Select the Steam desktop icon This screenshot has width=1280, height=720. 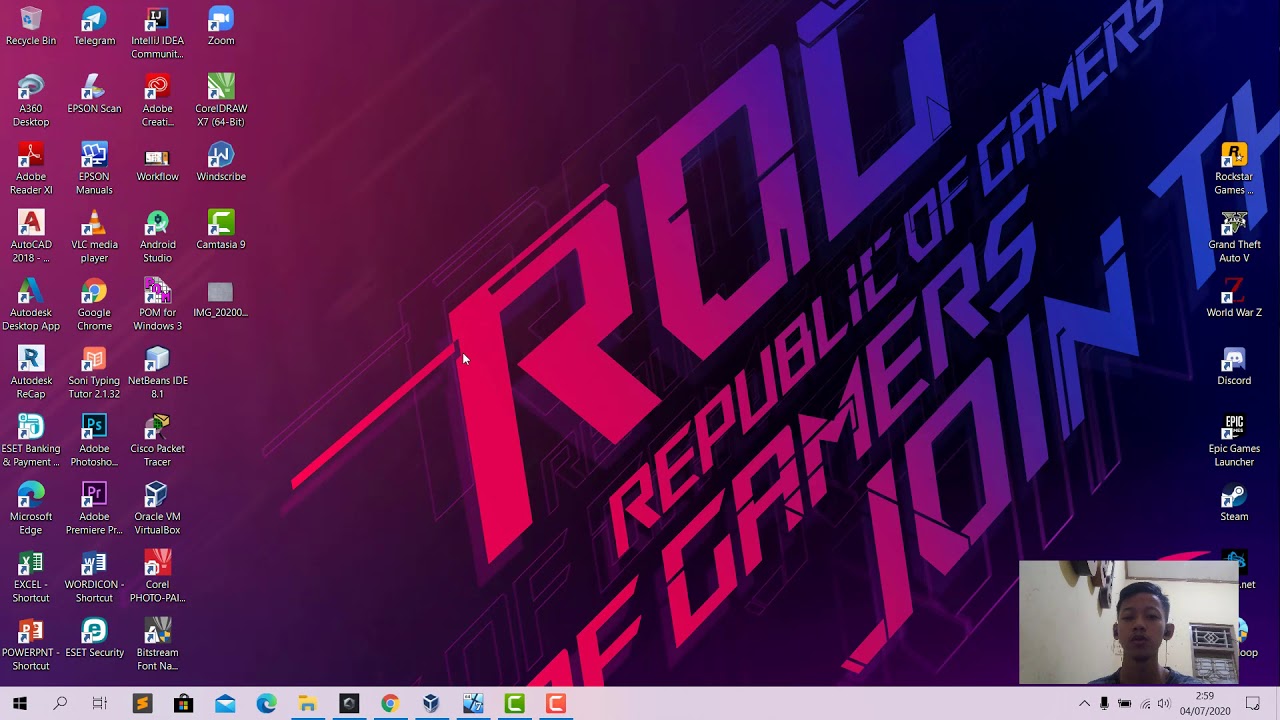[1234, 503]
